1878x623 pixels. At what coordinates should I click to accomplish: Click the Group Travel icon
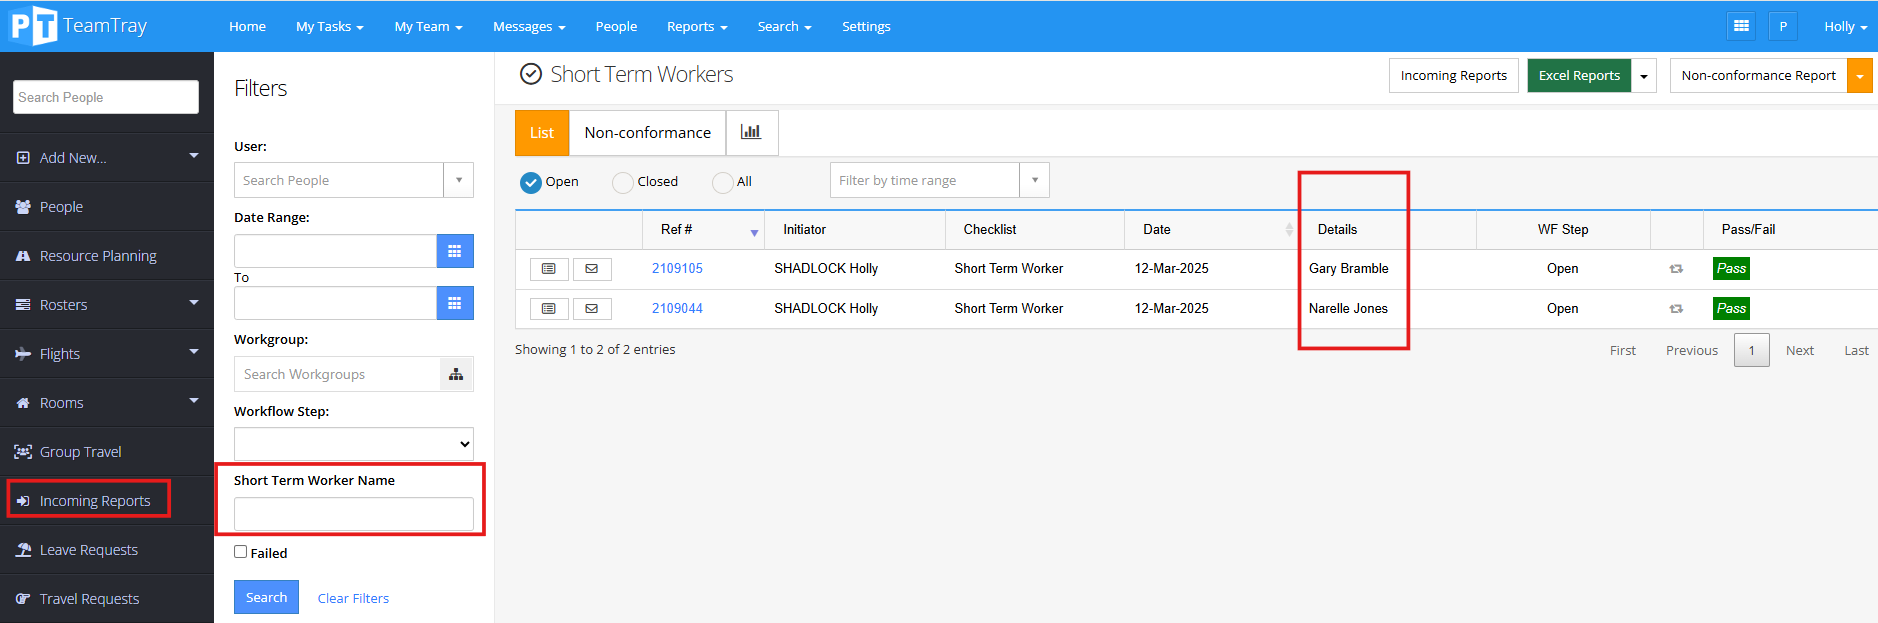[x=23, y=452]
